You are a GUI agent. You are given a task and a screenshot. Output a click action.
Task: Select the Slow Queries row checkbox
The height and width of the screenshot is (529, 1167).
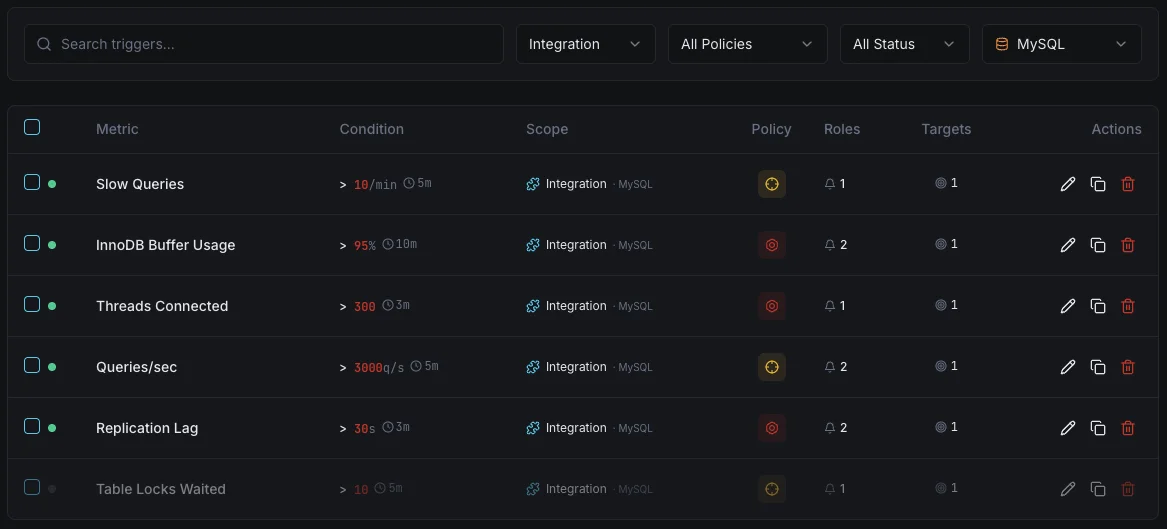pyautogui.click(x=32, y=182)
